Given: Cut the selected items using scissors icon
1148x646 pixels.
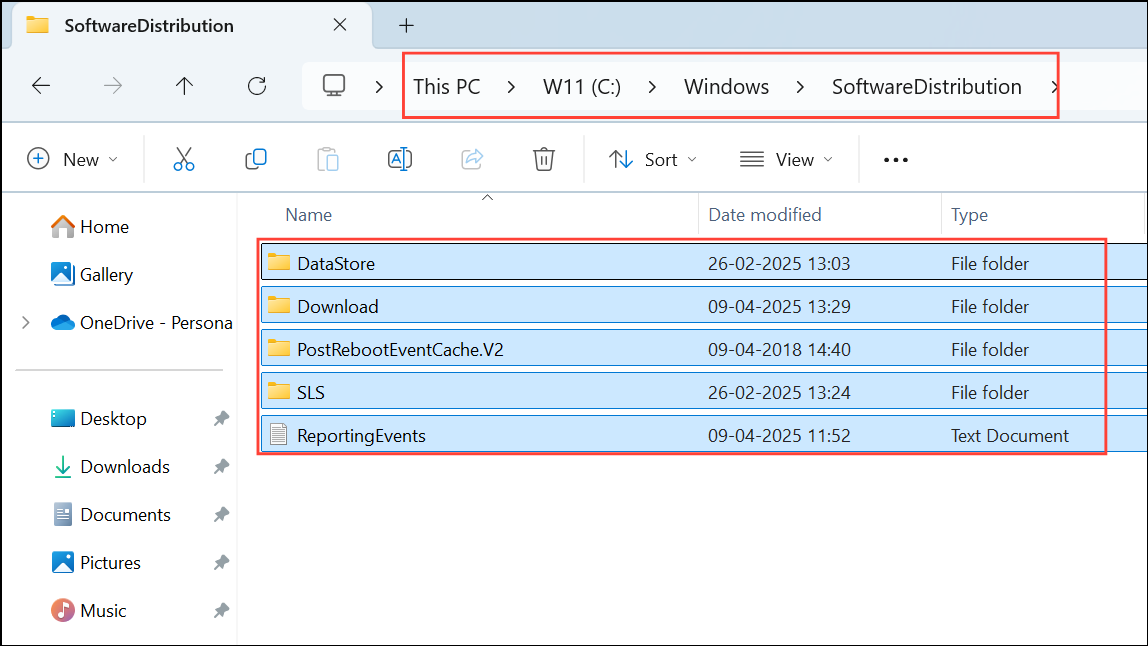Looking at the screenshot, I should tap(183, 159).
